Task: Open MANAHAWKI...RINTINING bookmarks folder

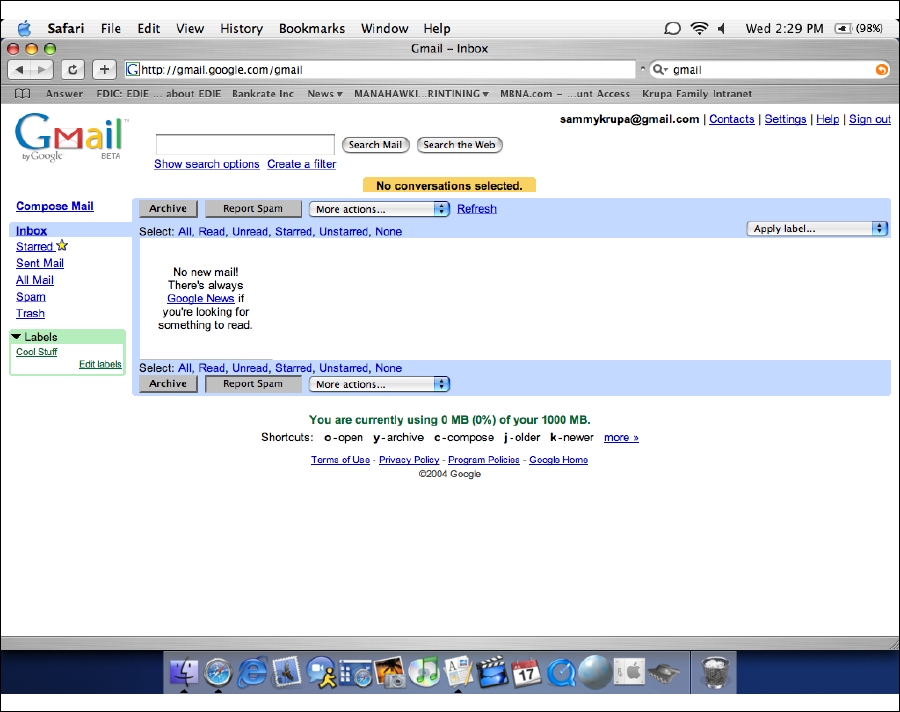Action: coord(421,94)
